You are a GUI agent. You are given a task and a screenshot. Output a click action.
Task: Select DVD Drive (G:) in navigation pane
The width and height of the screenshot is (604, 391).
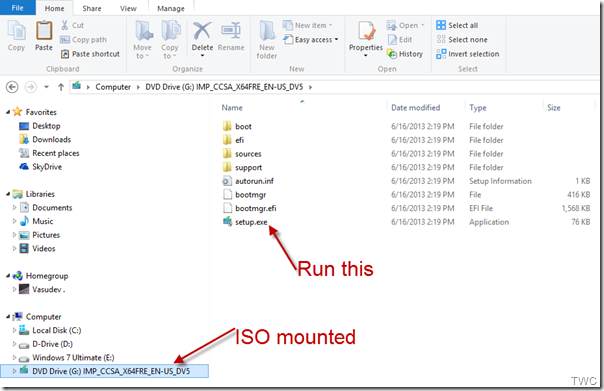coord(105,371)
